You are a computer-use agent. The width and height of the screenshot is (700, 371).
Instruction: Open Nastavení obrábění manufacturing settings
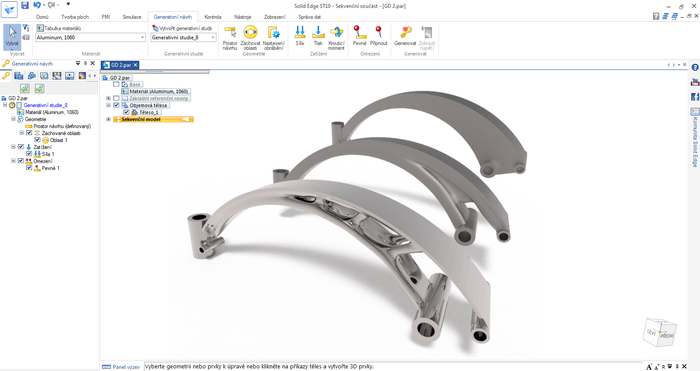(x=273, y=38)
